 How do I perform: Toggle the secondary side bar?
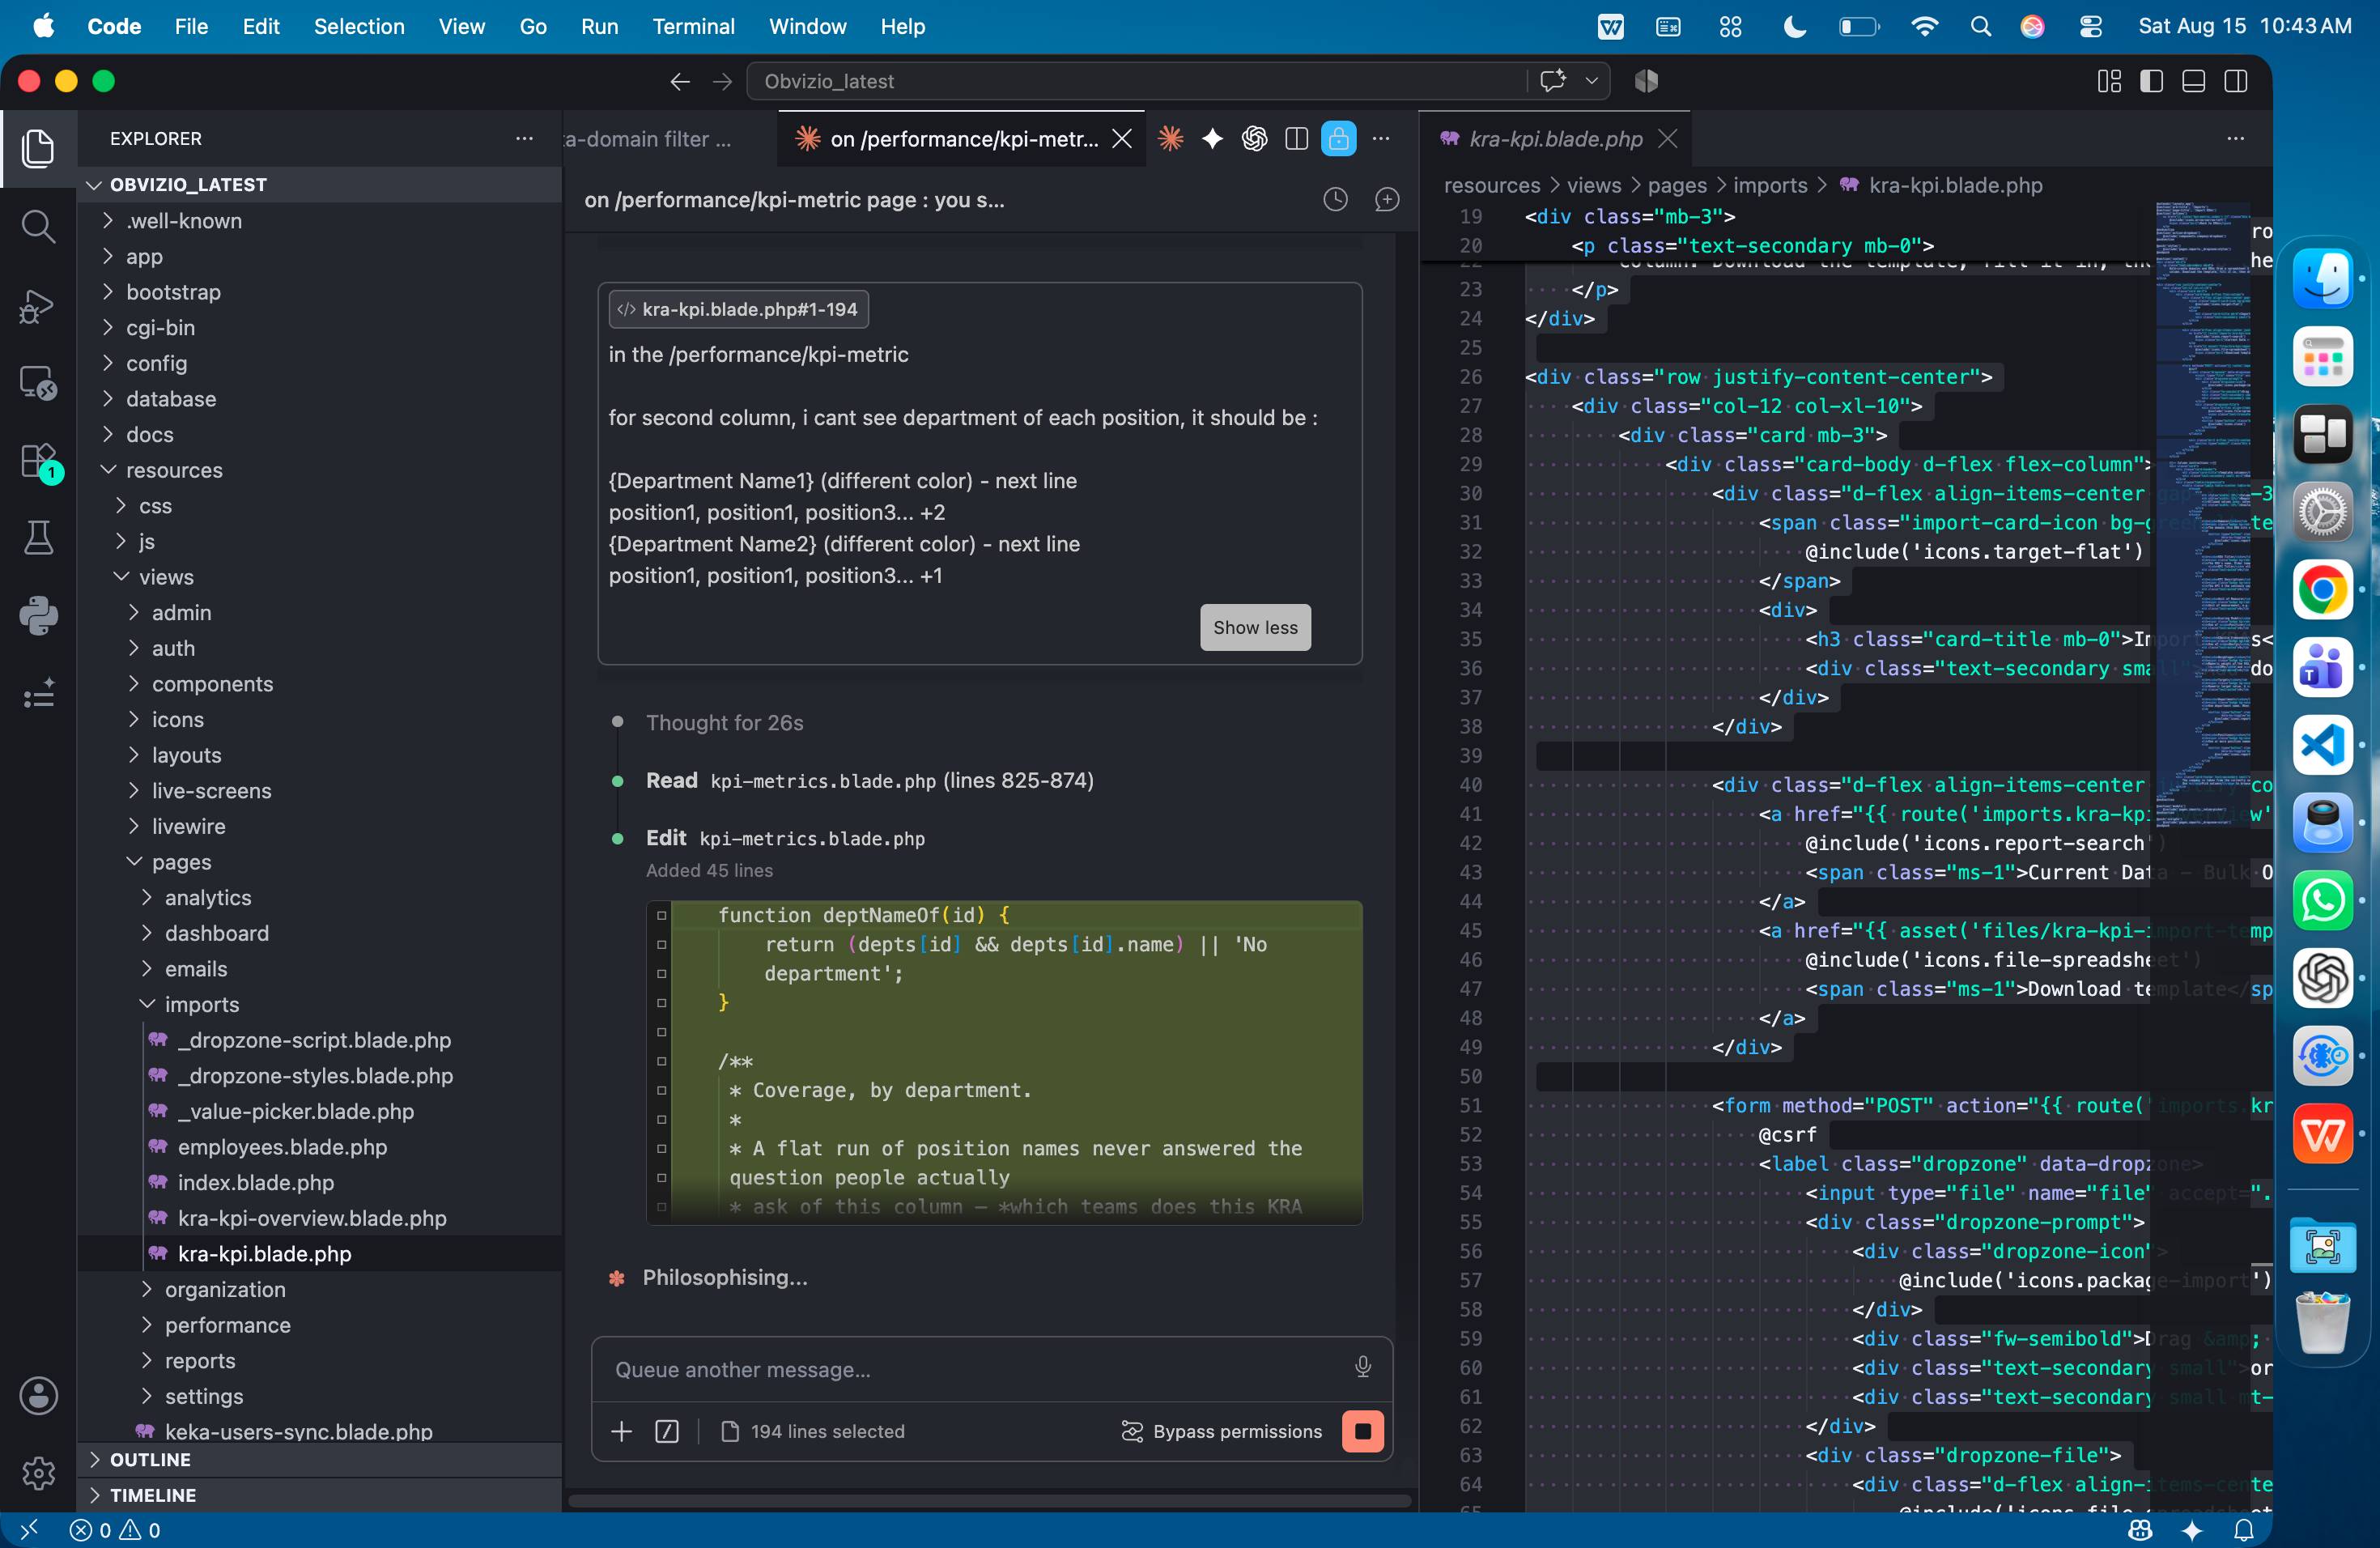(x=2235, y=81)
